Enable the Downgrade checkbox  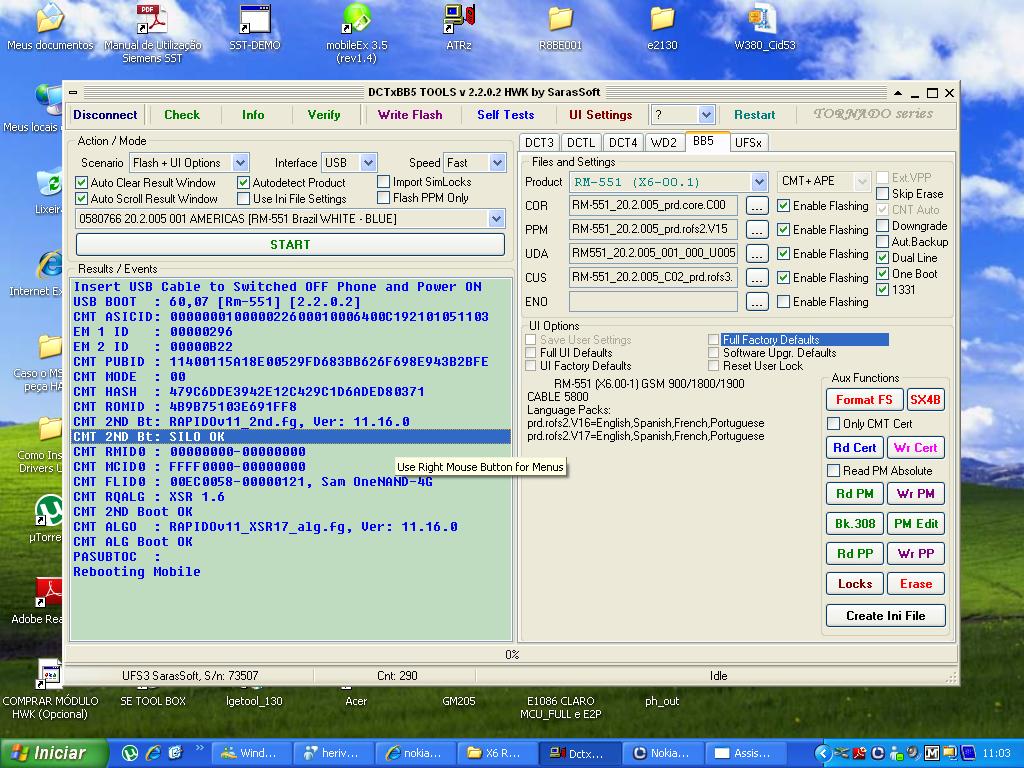[882, 225]
